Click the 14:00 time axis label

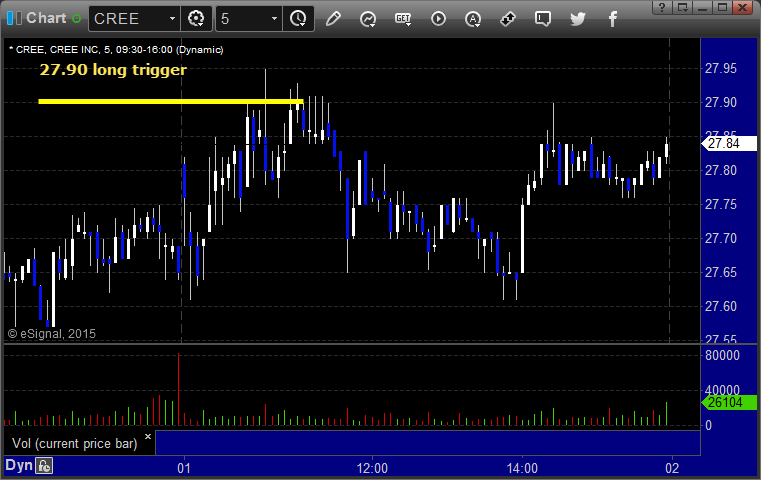tap(522, 468)
